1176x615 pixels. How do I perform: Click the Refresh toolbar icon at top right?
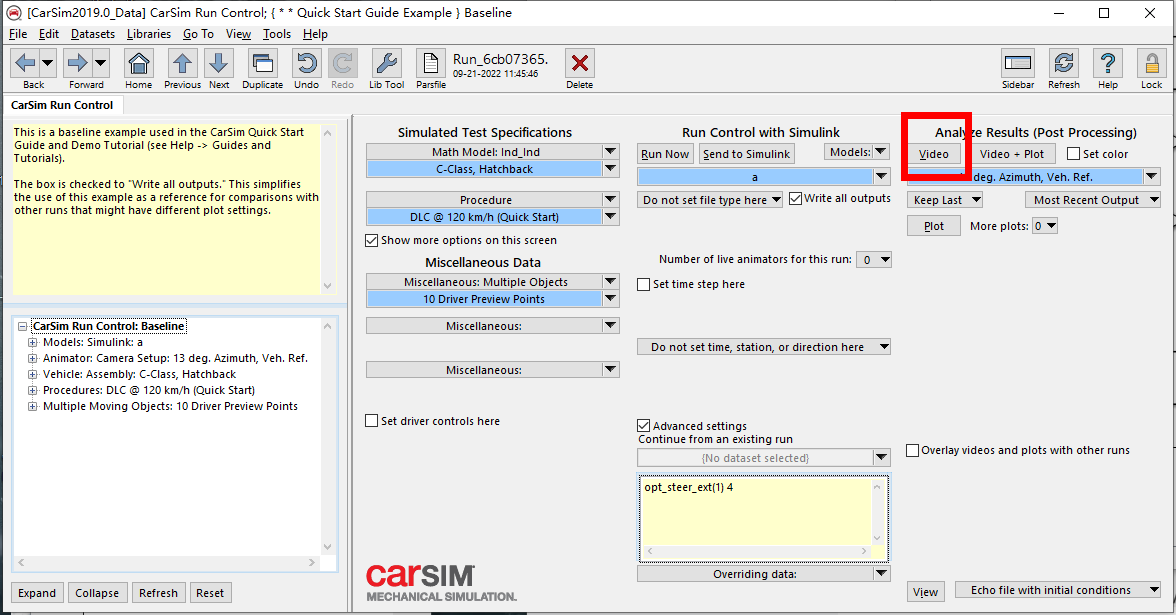1064,63
